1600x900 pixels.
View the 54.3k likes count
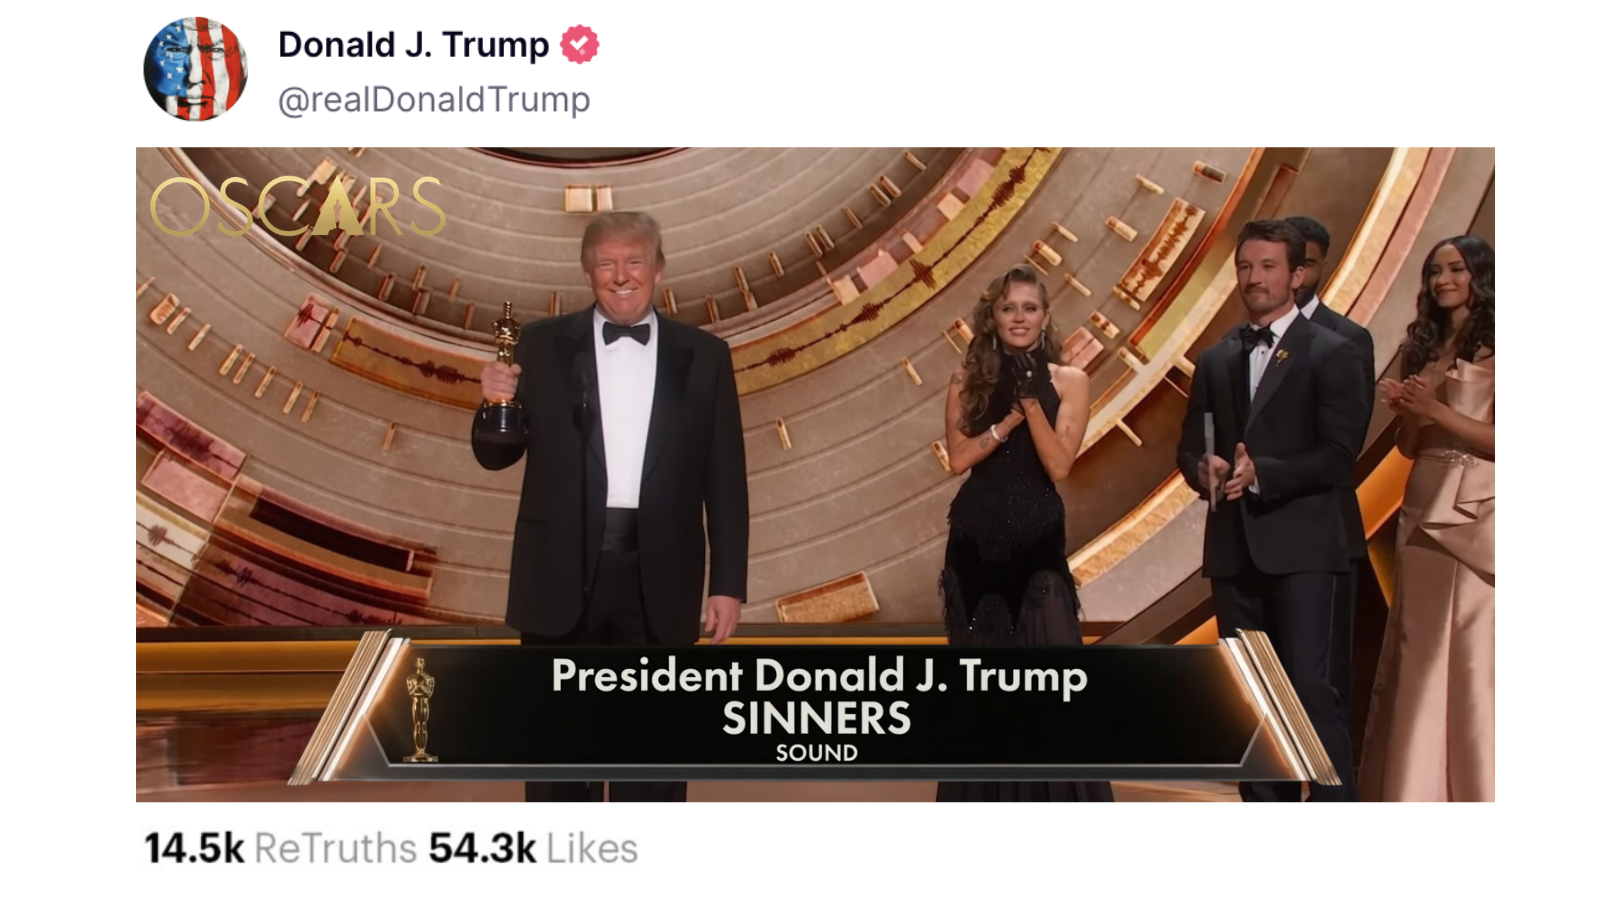point(482,849)
